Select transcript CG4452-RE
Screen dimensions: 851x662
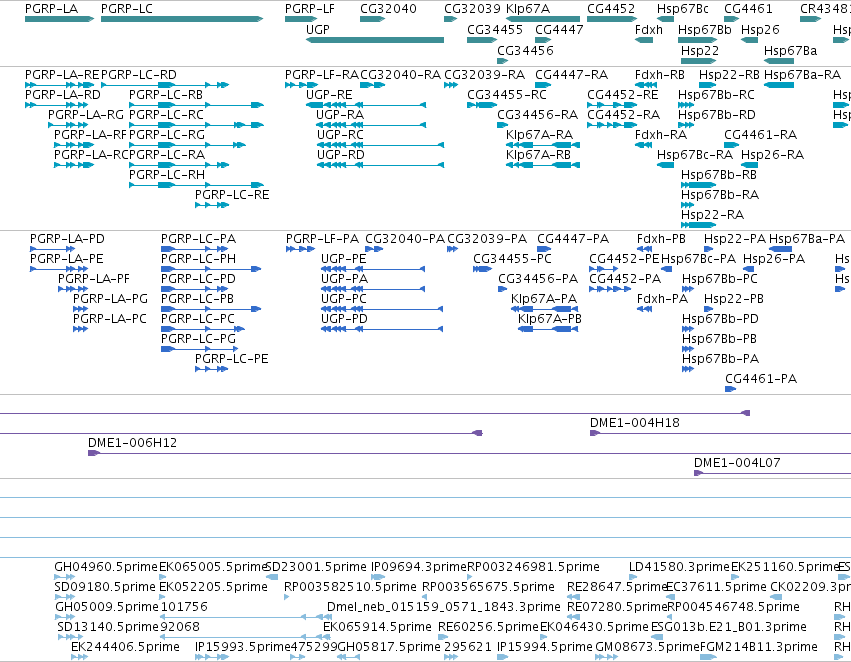point(612,105)
